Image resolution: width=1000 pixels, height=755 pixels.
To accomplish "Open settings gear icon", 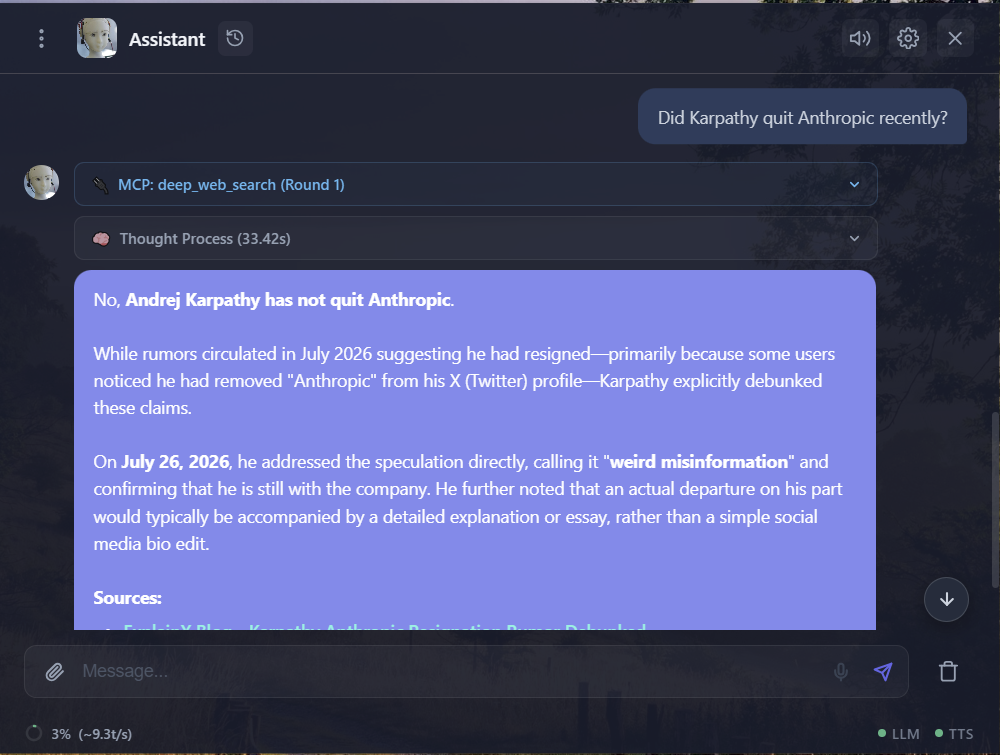I will tap(908, 38).
